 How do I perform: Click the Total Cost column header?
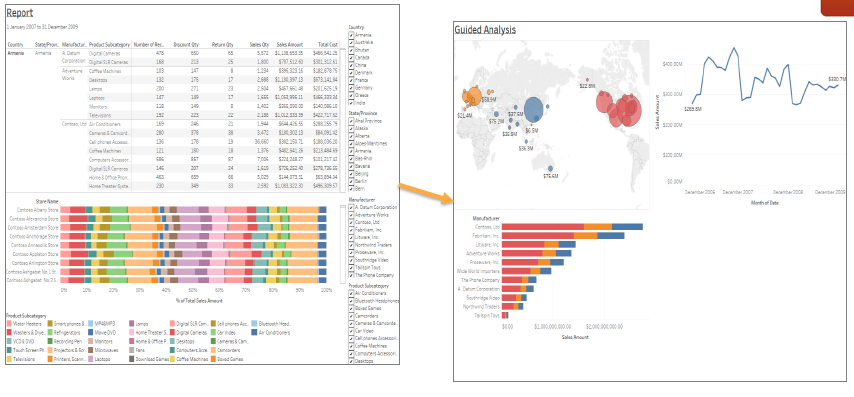coord(328,45)
